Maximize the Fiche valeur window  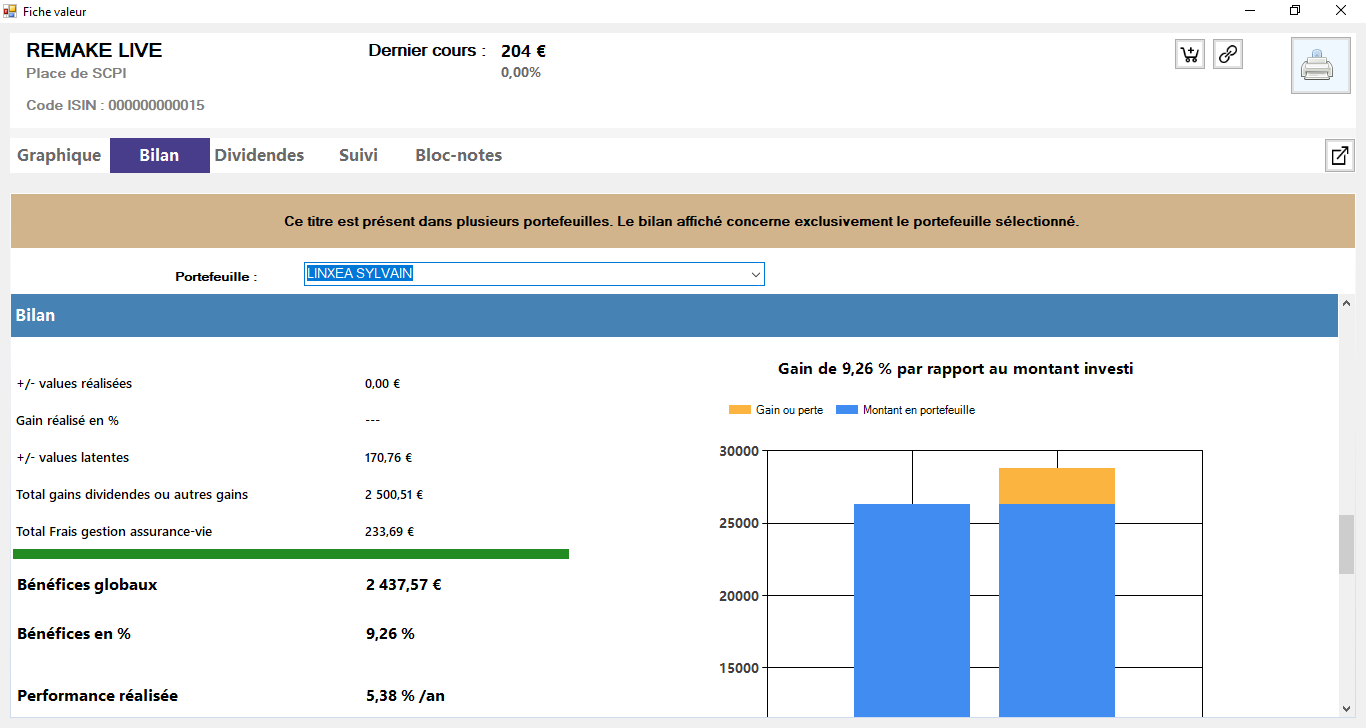click(1295, 10)
